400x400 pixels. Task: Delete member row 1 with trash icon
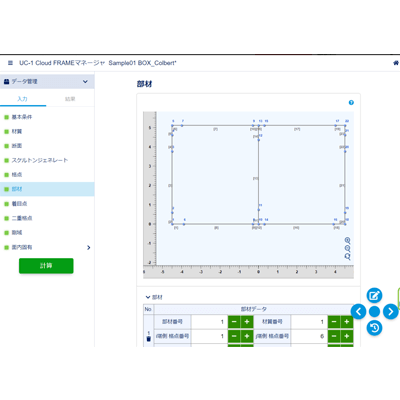pyautogui.click(x=149, y=339)
